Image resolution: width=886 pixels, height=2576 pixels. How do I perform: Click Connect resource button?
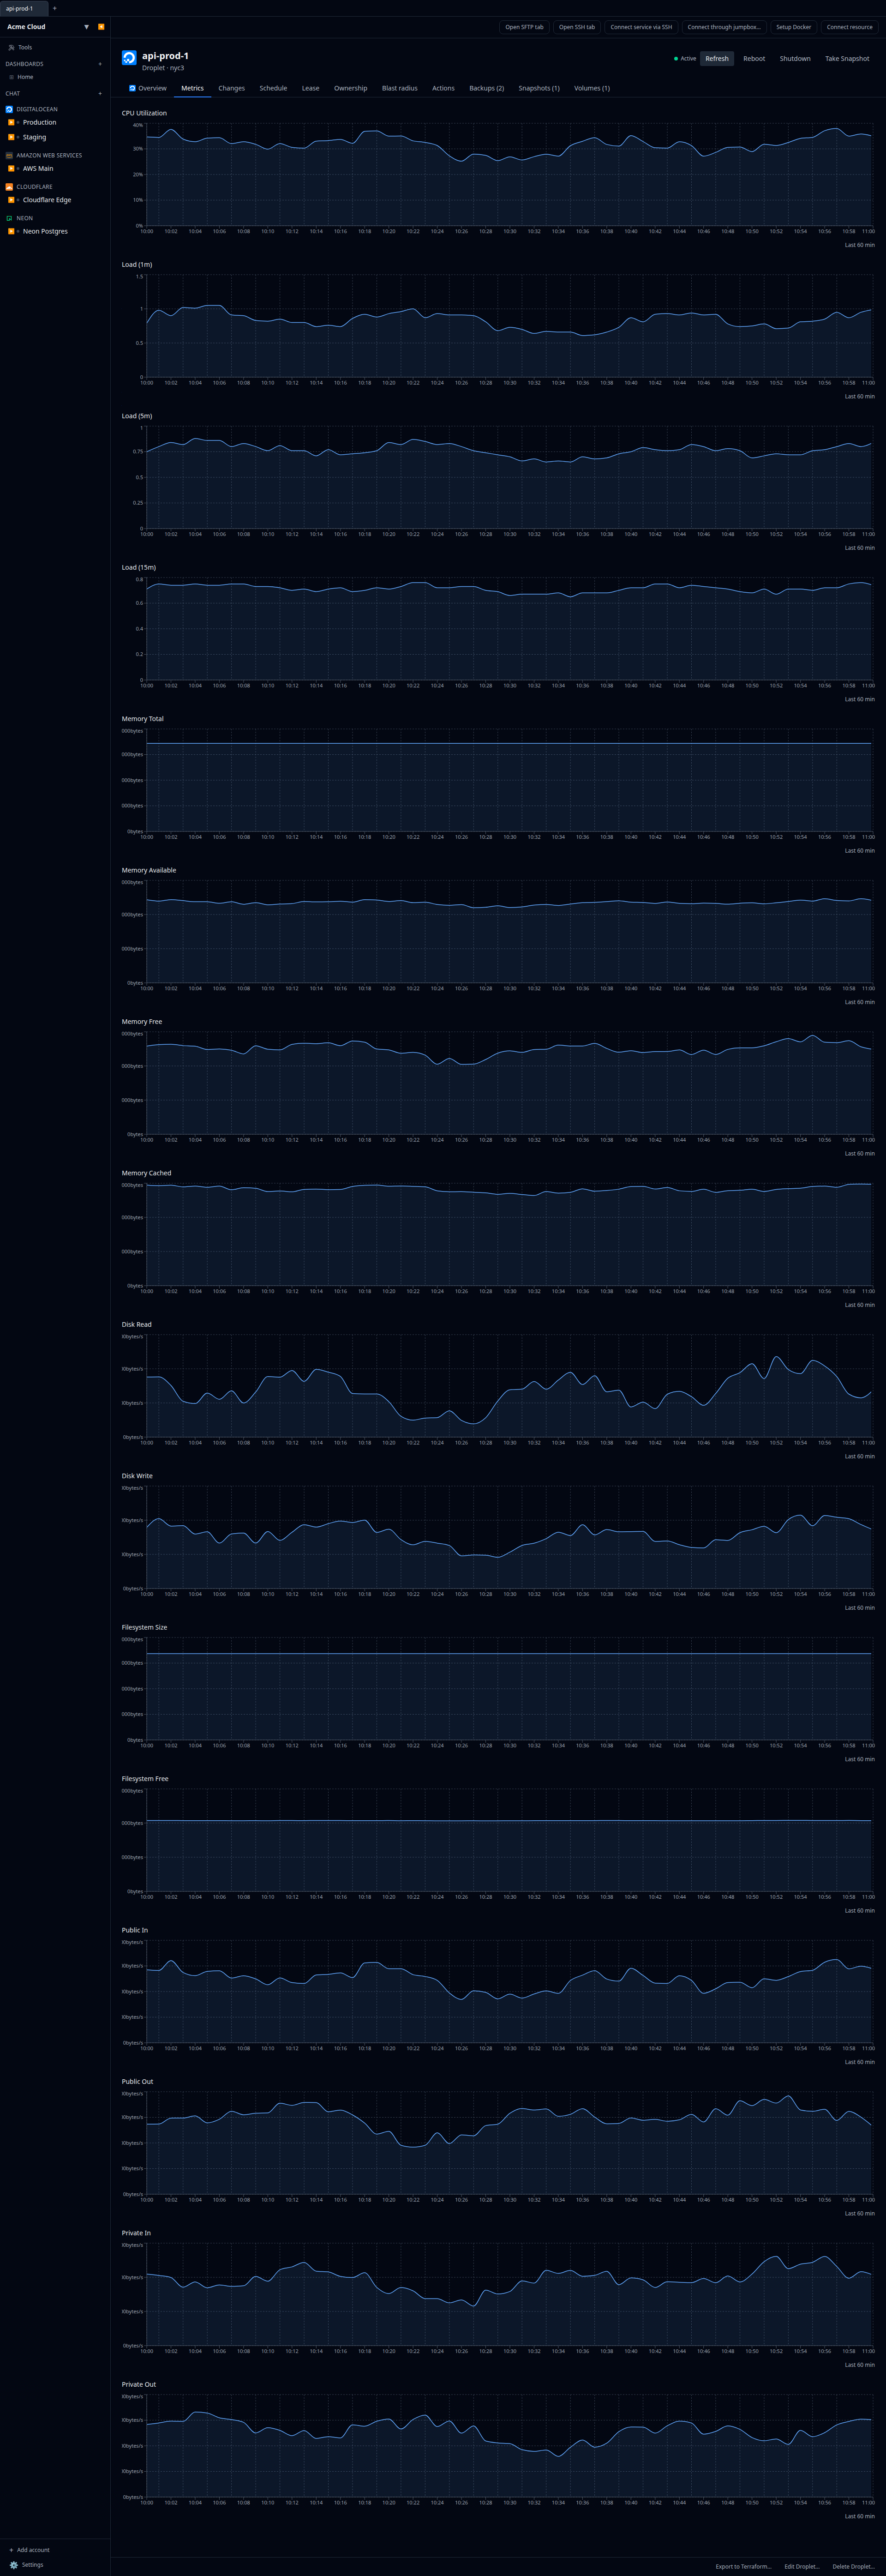click(x=850, y=27)
